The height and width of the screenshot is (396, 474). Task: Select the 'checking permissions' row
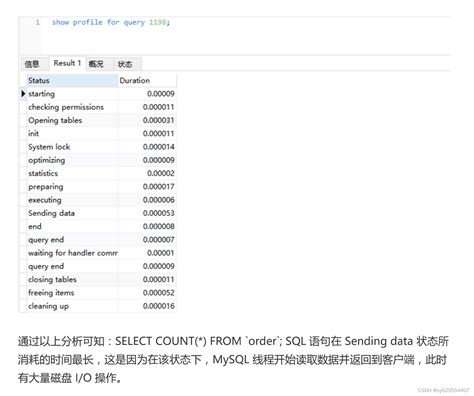click(101, 107)
